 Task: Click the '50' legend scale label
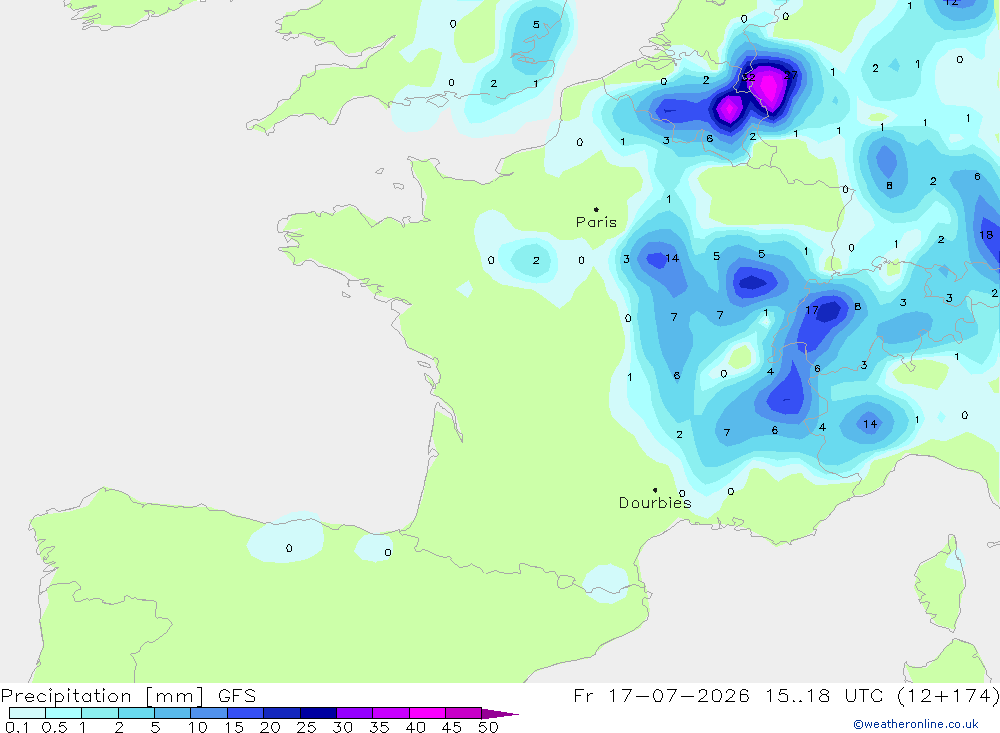488,727
